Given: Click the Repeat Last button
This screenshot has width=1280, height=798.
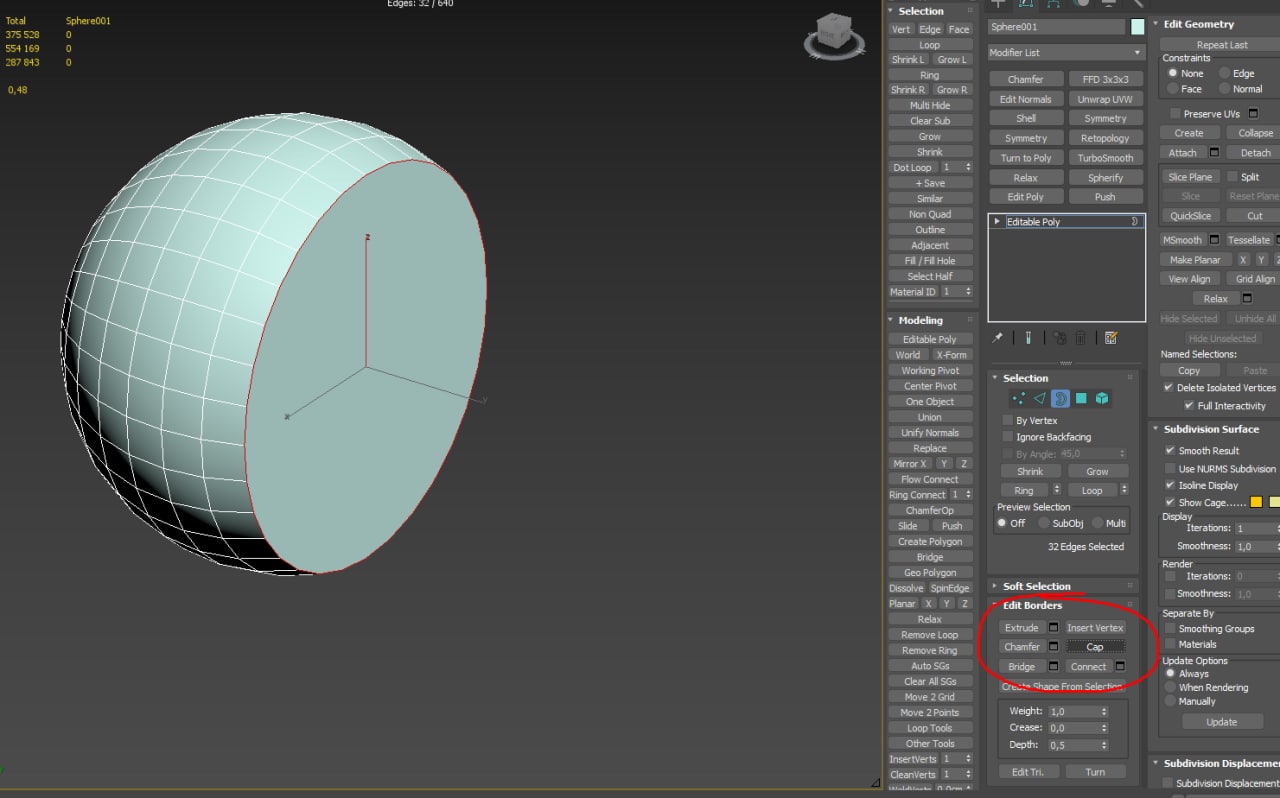Looking at the screenshot, I should tap(1222, 45).
